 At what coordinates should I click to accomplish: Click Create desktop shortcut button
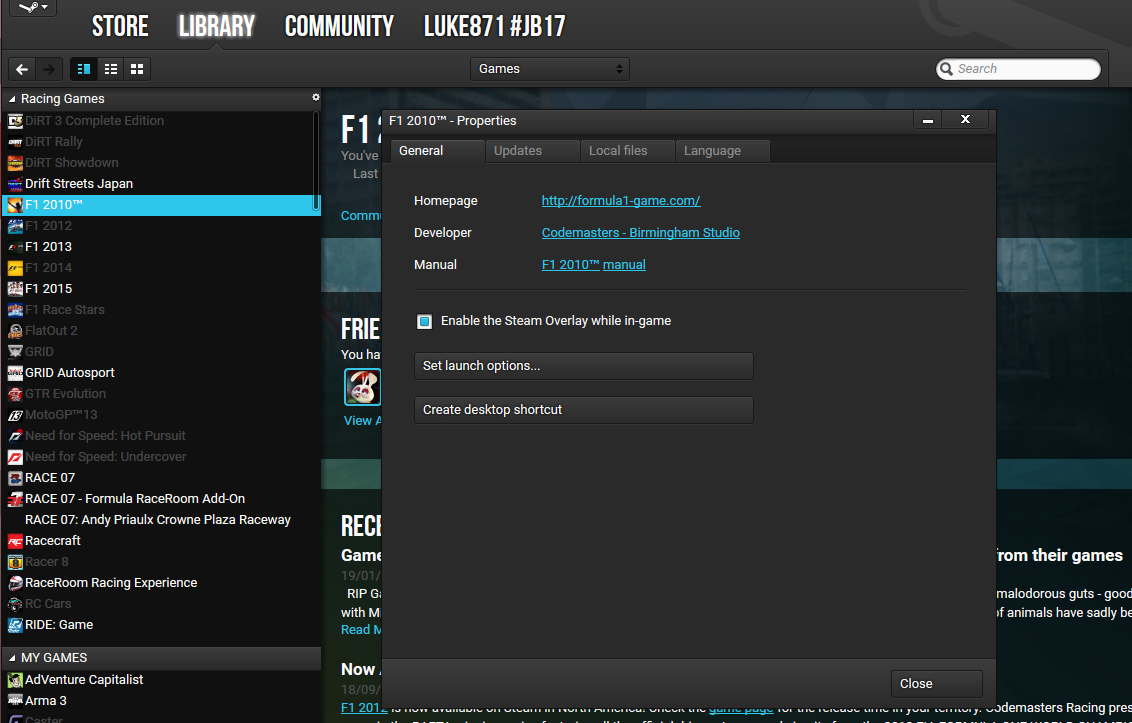(583, 410)
